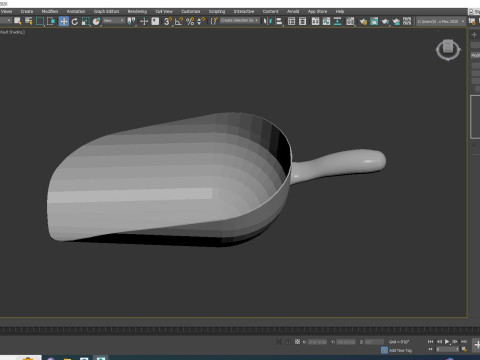Open the Render Setup teapot icon
Screen dimensions: 480x360
tap(363, 21)
